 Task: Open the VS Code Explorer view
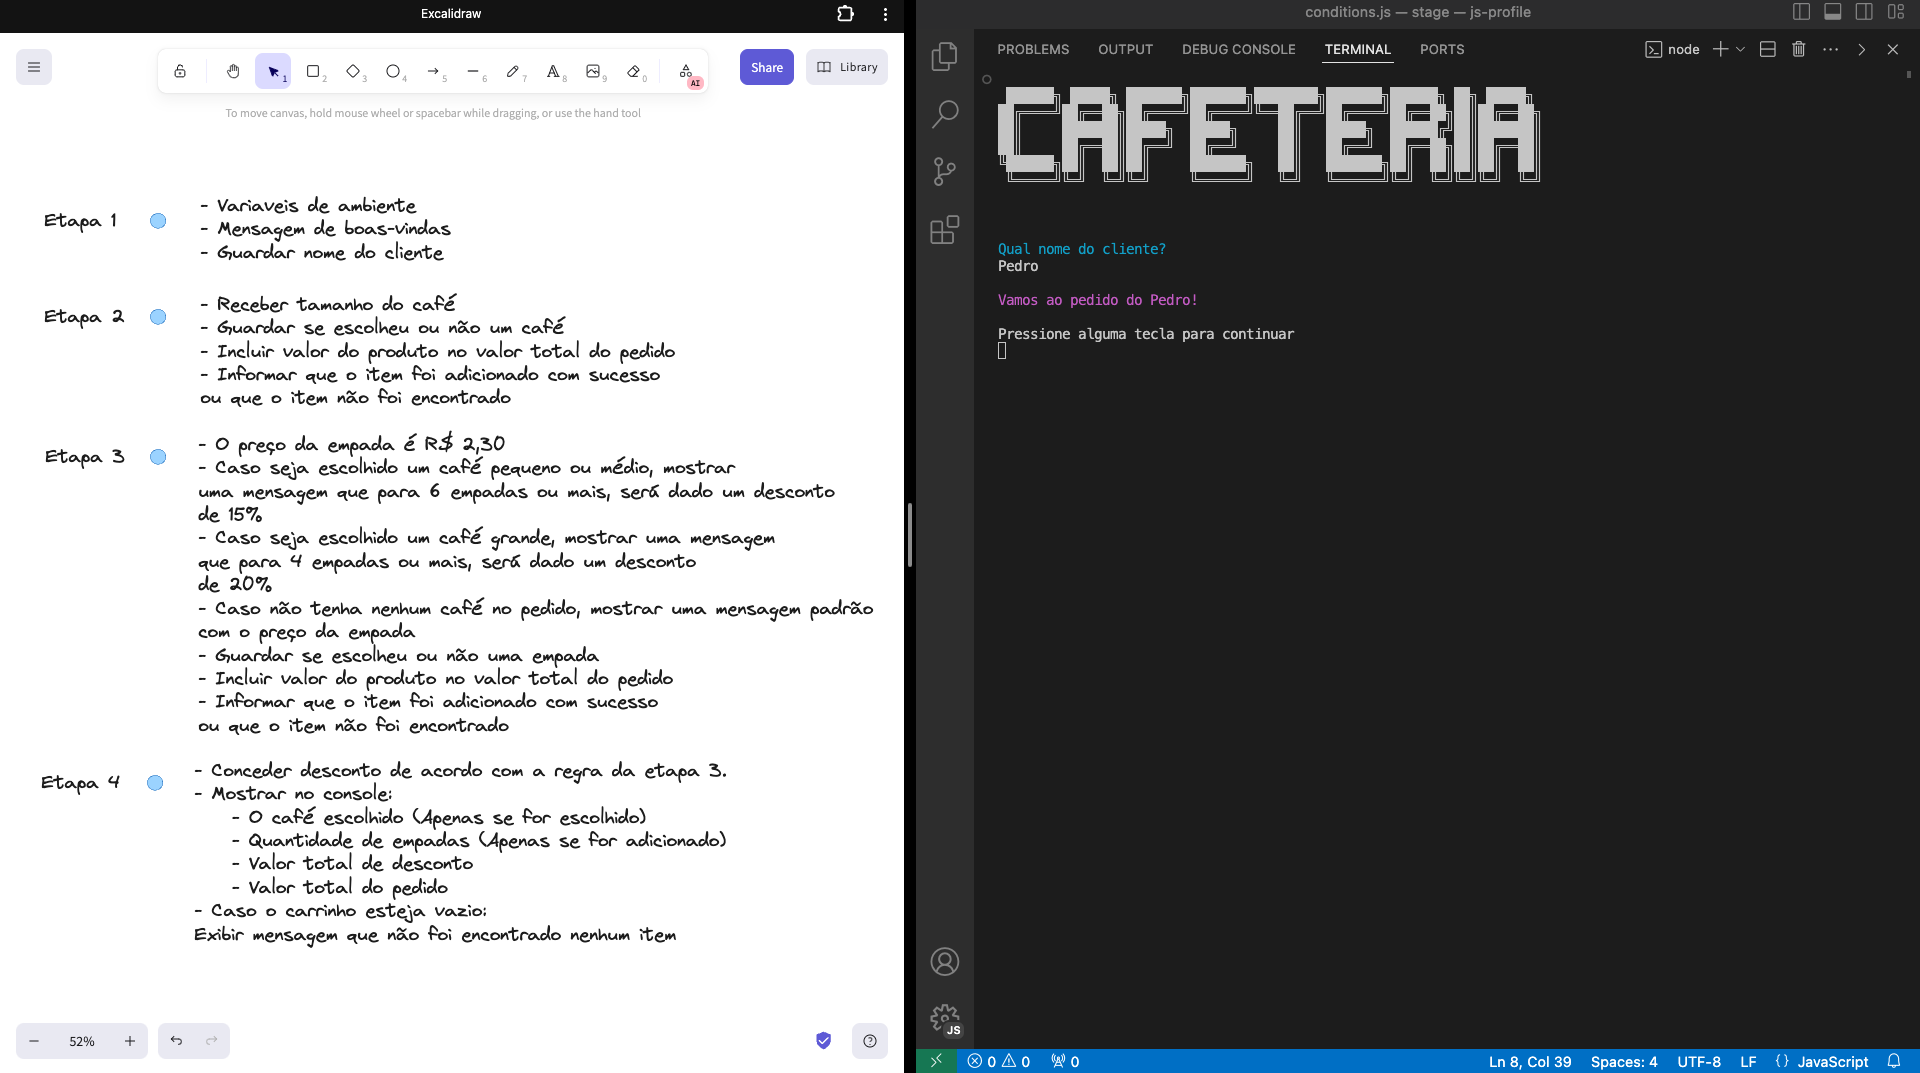tap(945, 56)
